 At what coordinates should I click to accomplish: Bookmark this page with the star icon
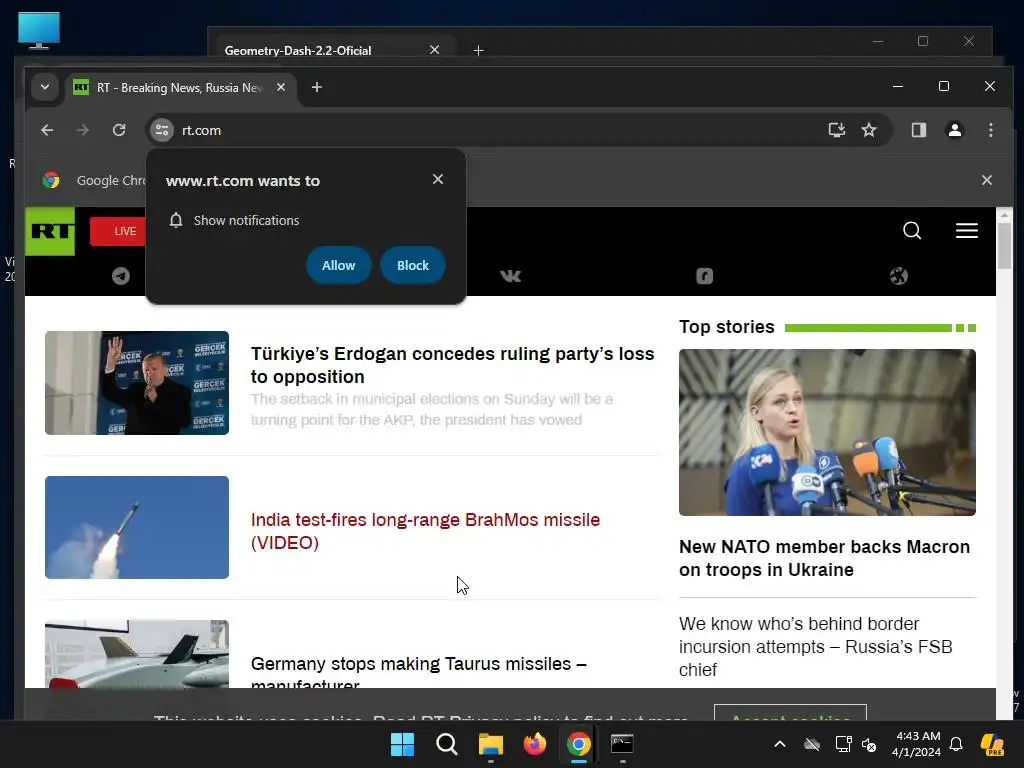(869, 130)
